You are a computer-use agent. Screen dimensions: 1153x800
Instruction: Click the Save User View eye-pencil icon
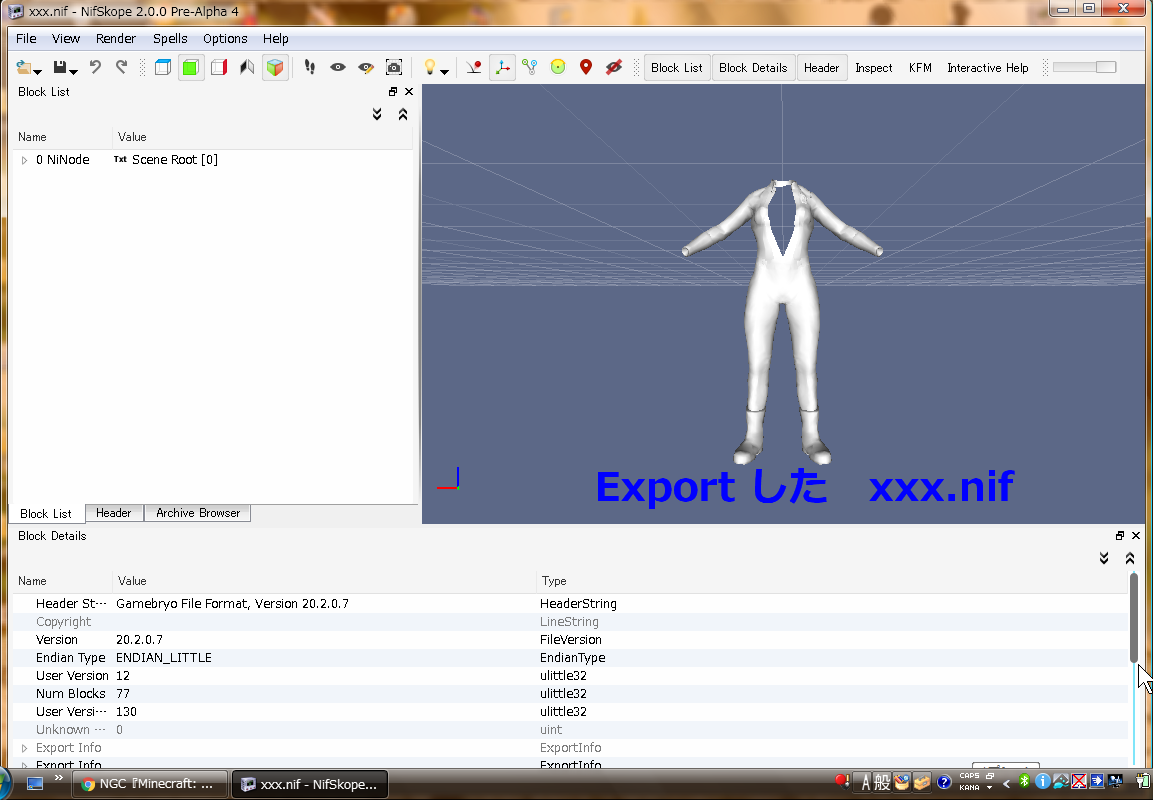[x=365, y=68]
